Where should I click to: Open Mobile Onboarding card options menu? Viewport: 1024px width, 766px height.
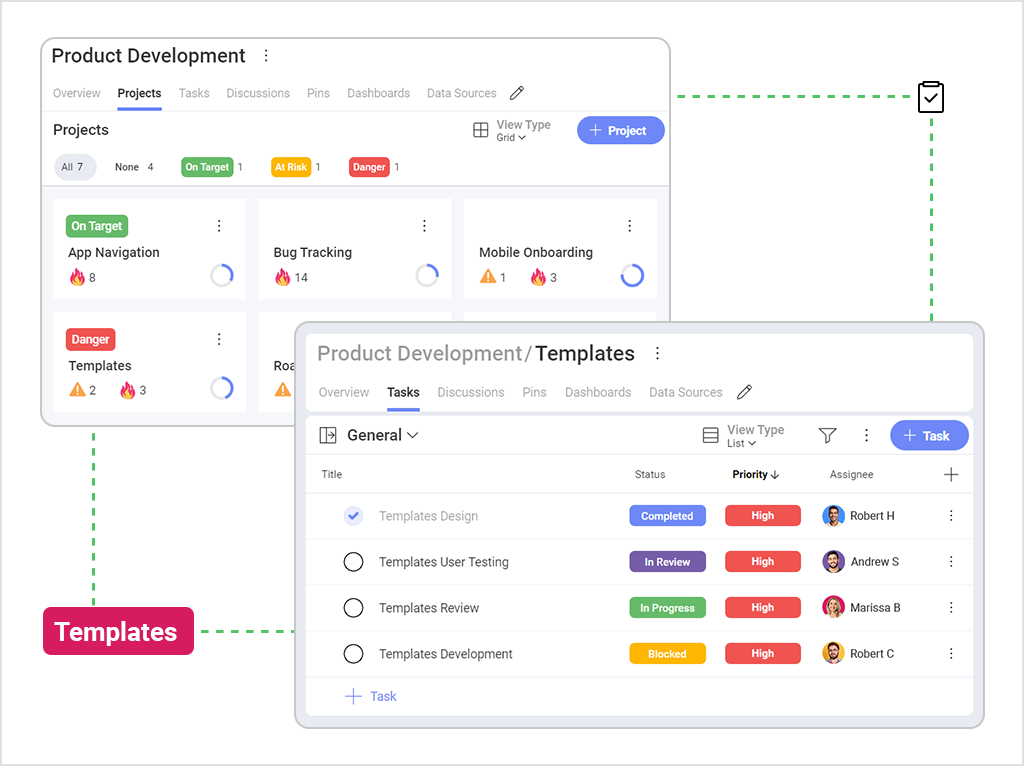(630, 226)
